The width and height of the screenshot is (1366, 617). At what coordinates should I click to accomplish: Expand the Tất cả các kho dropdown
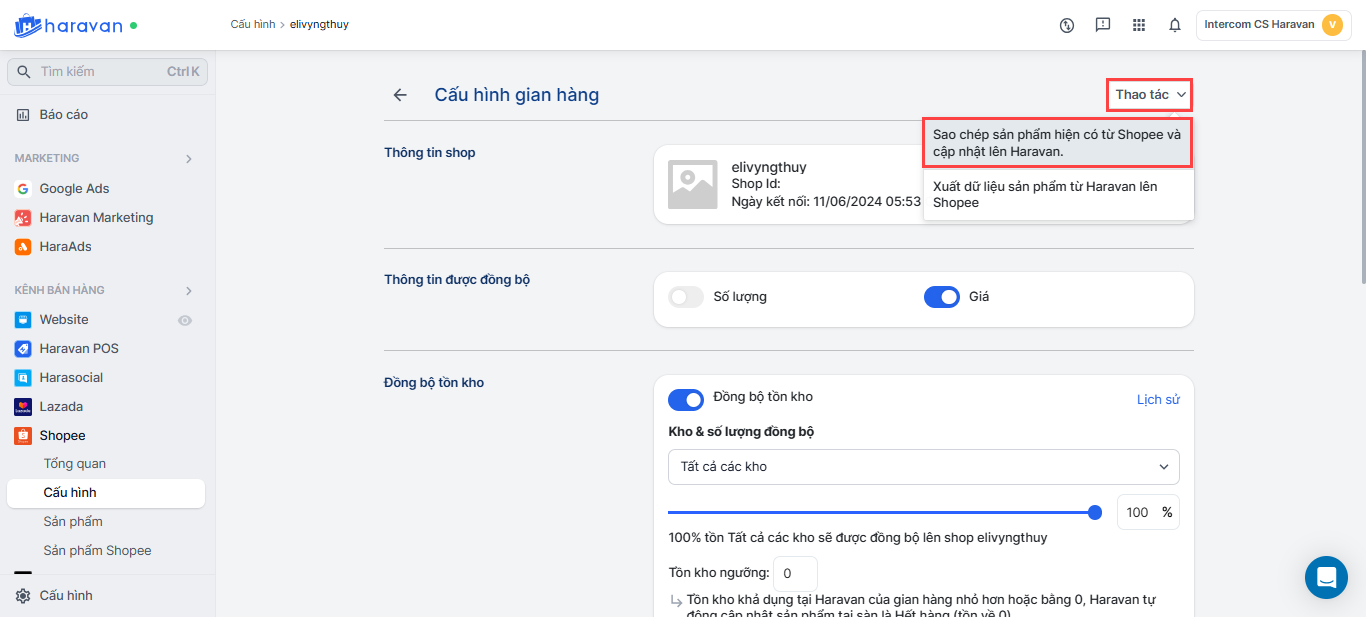(923, 467)
